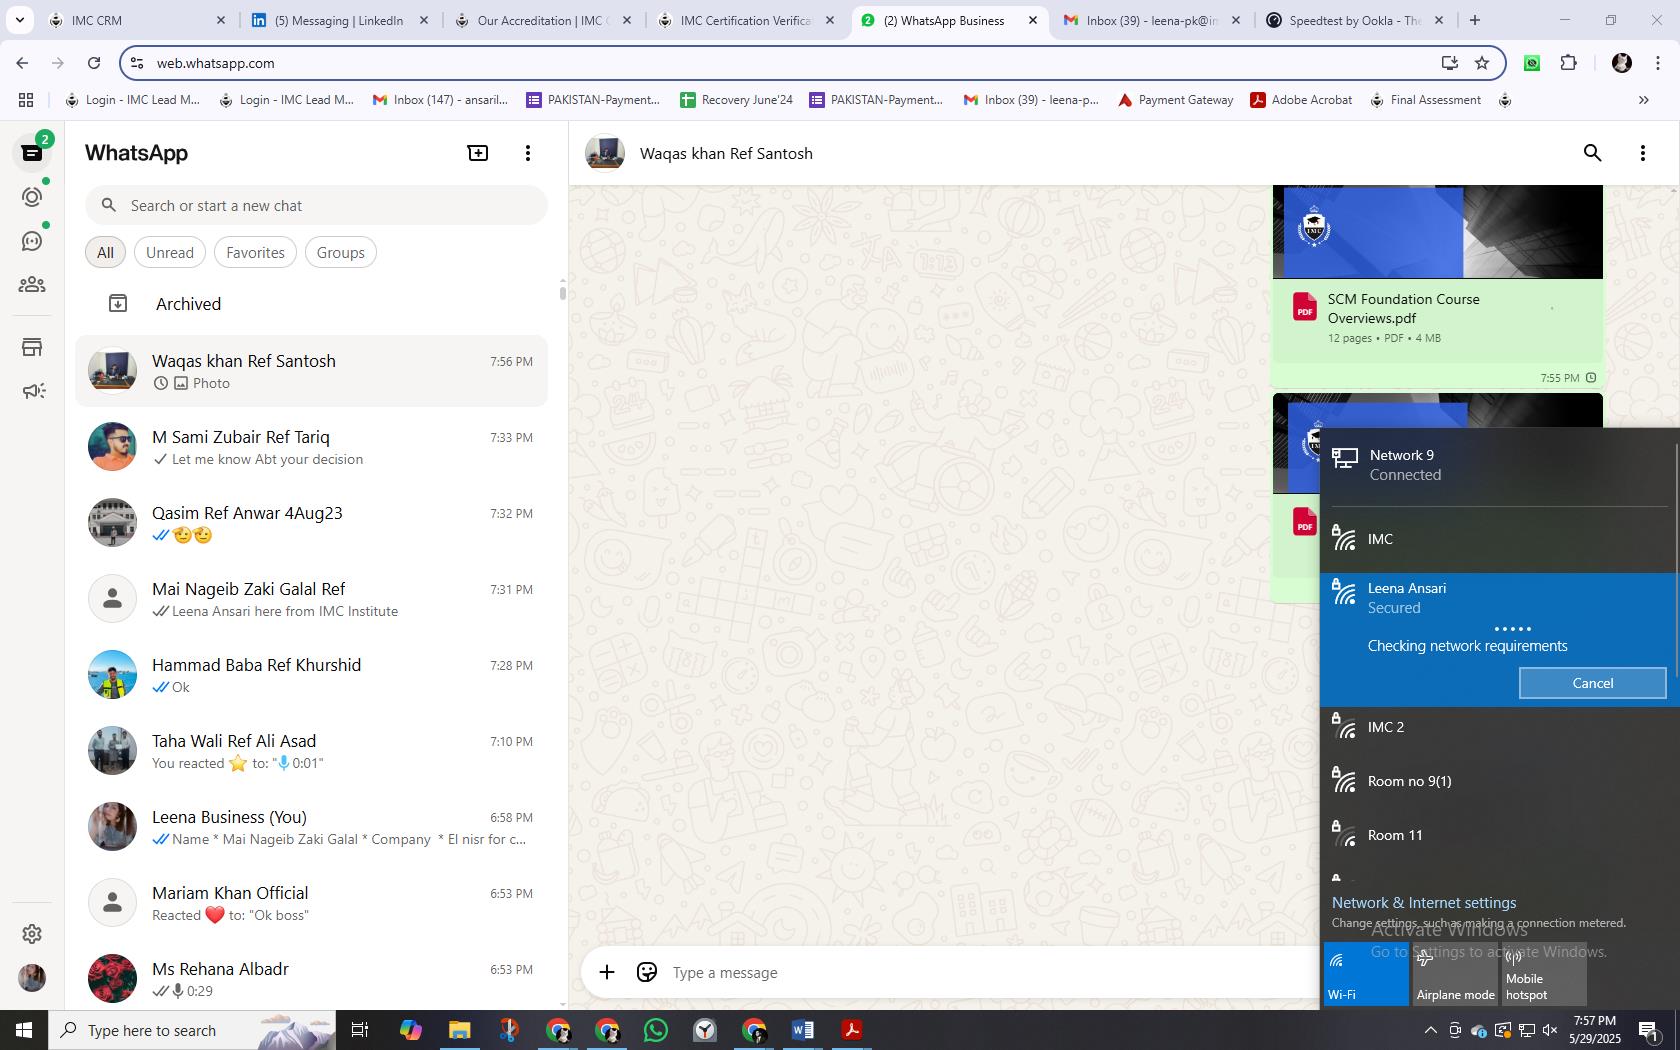Open the emoji picker icon
The width and height of the screenshot is (1680, 1050).
click(x=647, y=972)
